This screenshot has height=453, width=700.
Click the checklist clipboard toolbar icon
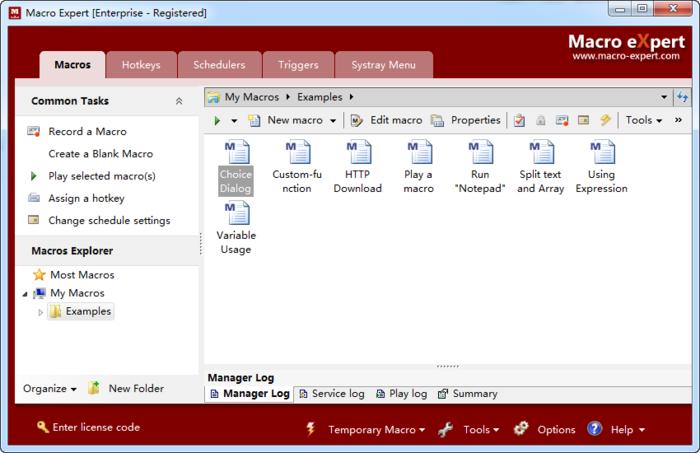tap(519, 120)
